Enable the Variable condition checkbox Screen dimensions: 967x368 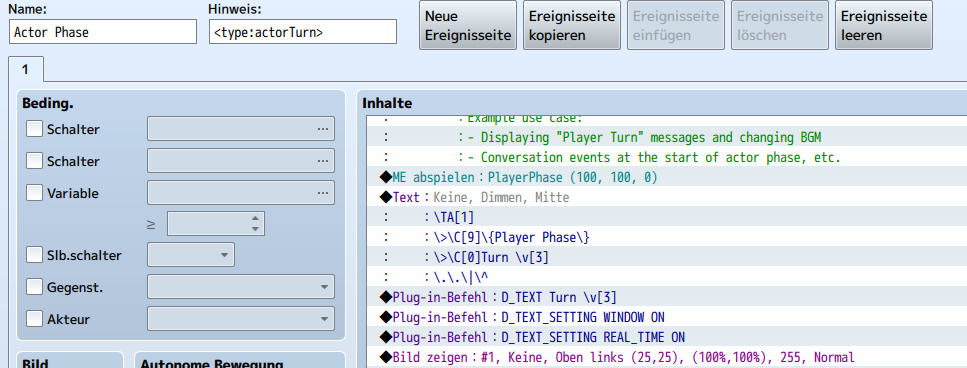tap(35, 194)
